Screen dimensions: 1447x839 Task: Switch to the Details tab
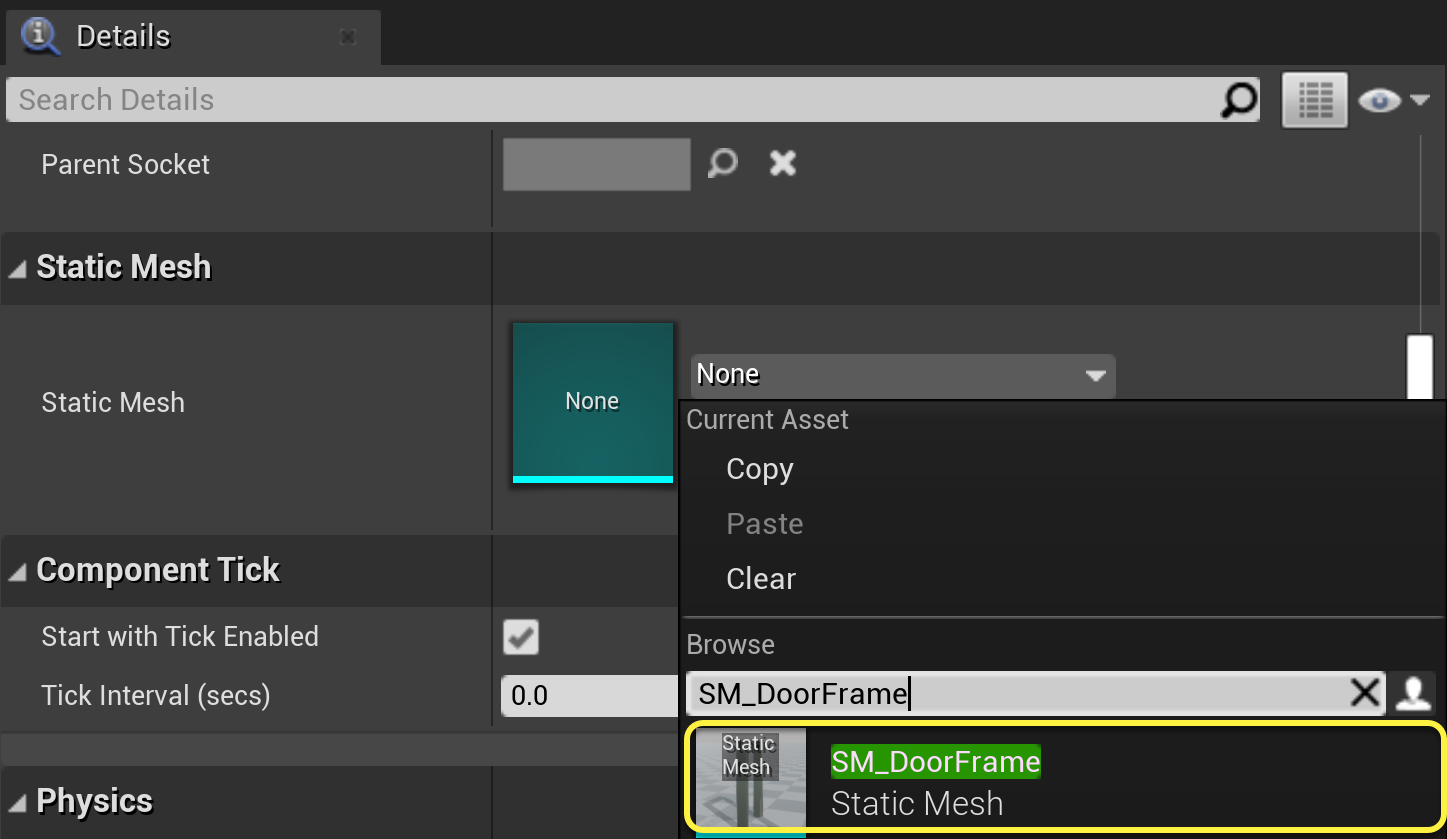[x=123, y=37]
